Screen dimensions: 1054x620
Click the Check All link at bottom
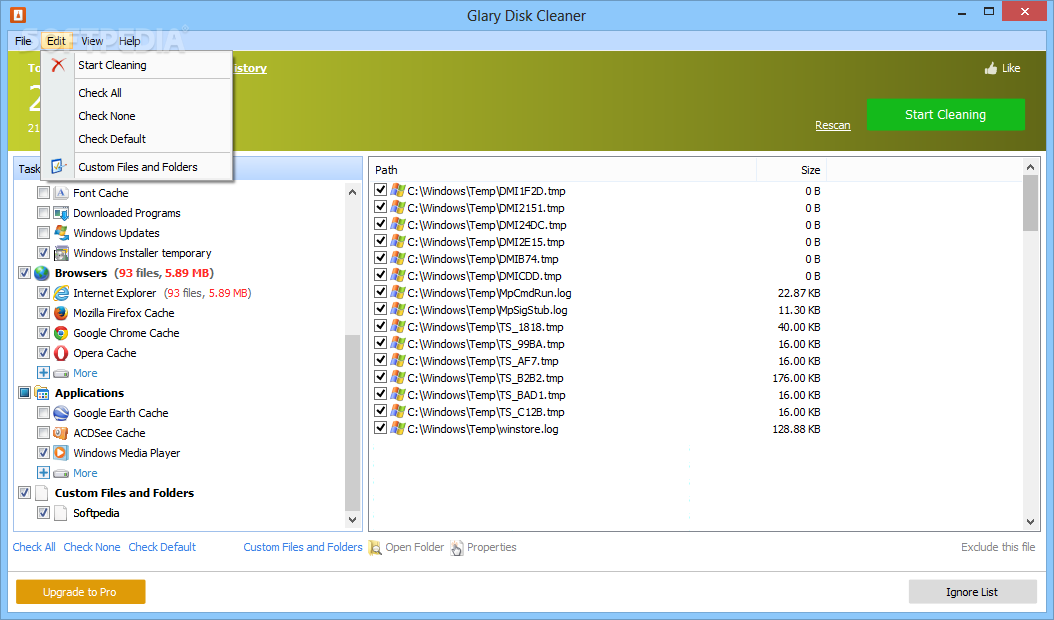pyautogui.click(x=34, y=547)
